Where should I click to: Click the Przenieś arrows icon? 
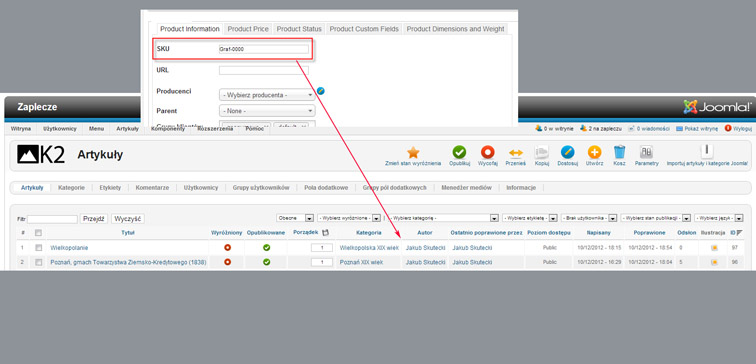[515, 153]
